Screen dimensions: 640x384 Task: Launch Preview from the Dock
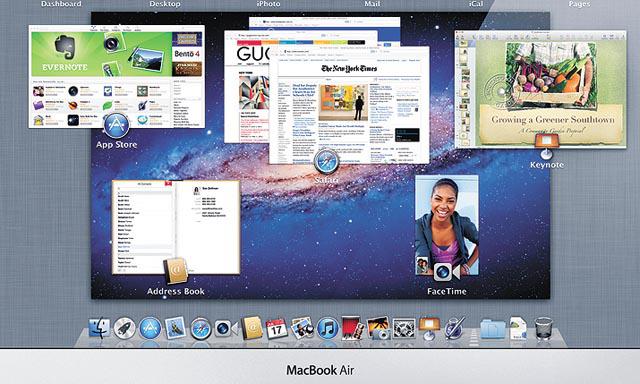[x=302, y=328]
